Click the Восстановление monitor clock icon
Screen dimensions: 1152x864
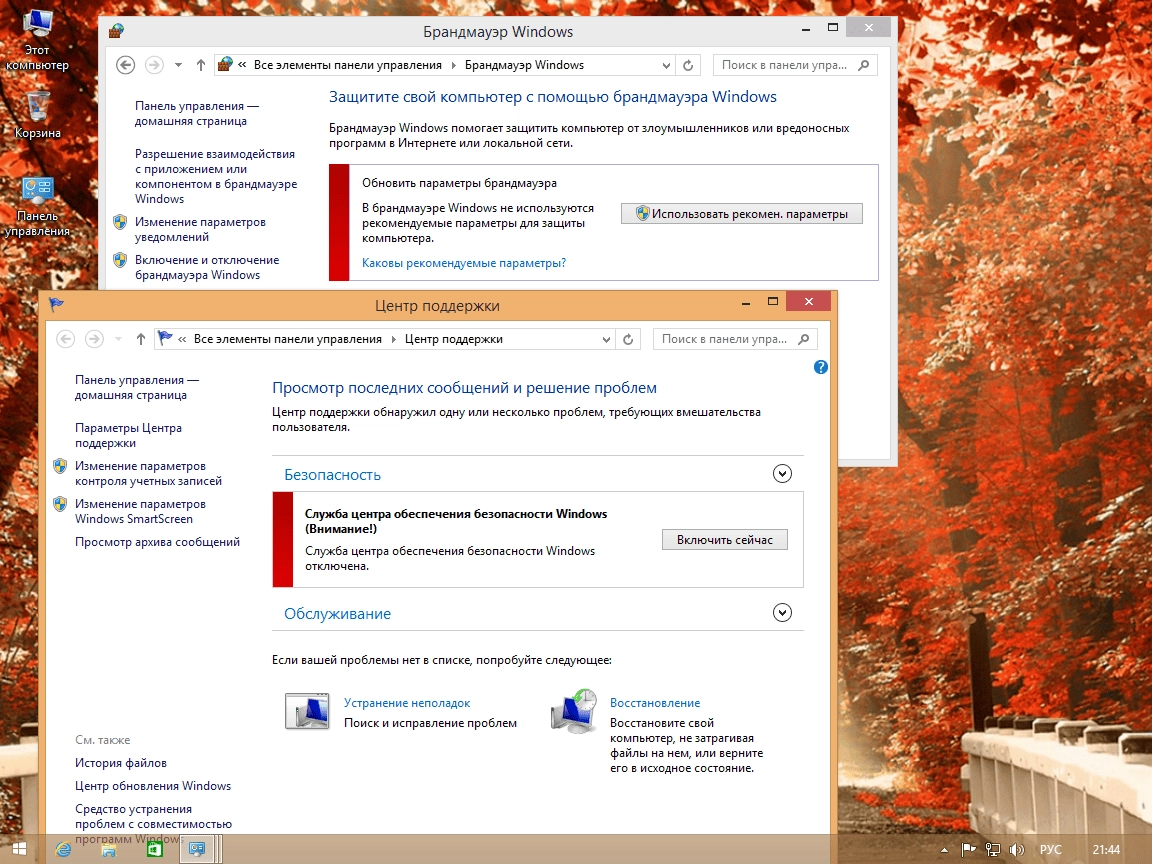point(574,710)
